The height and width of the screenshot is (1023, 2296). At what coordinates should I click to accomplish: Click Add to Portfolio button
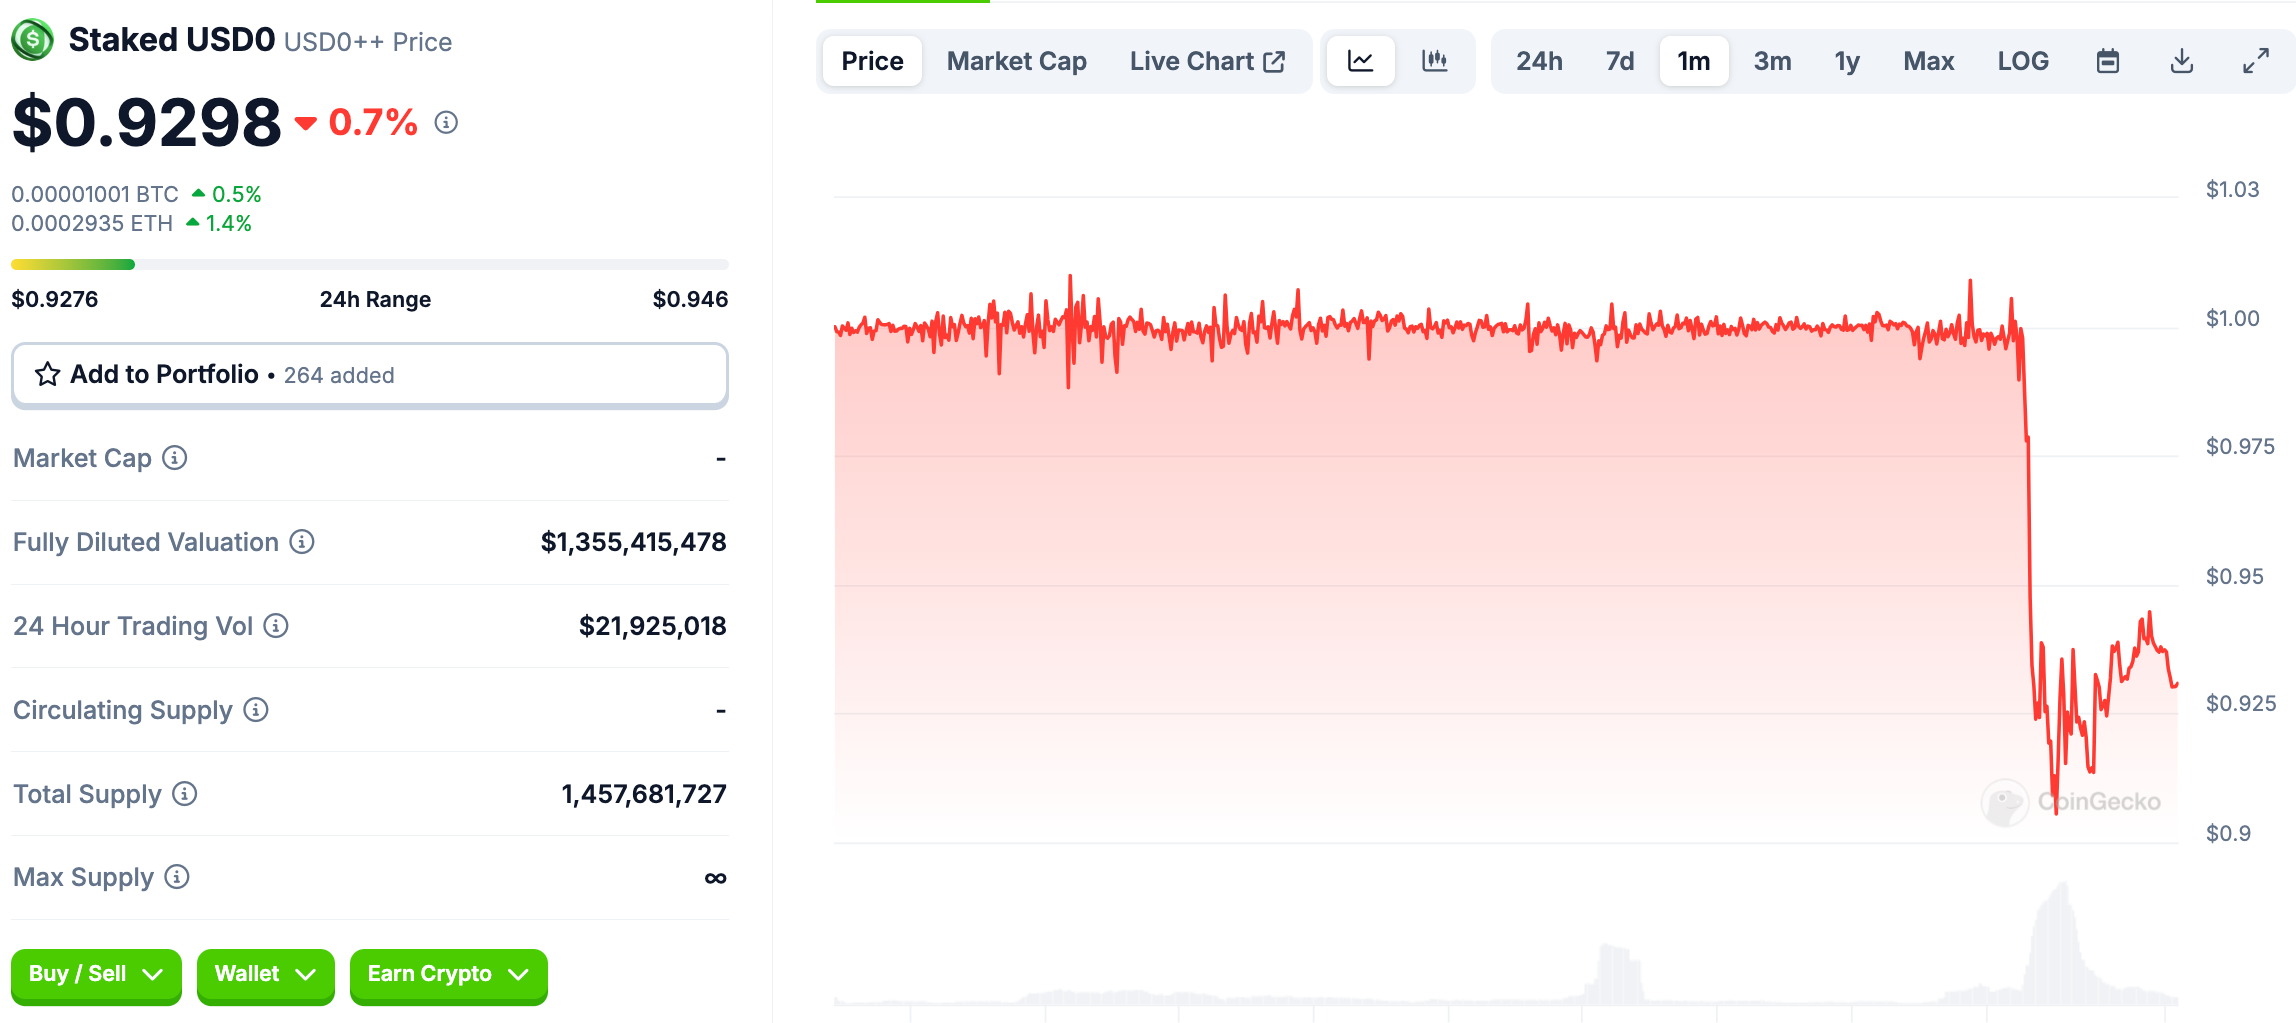pyautogui.click(x=369, y=375)
